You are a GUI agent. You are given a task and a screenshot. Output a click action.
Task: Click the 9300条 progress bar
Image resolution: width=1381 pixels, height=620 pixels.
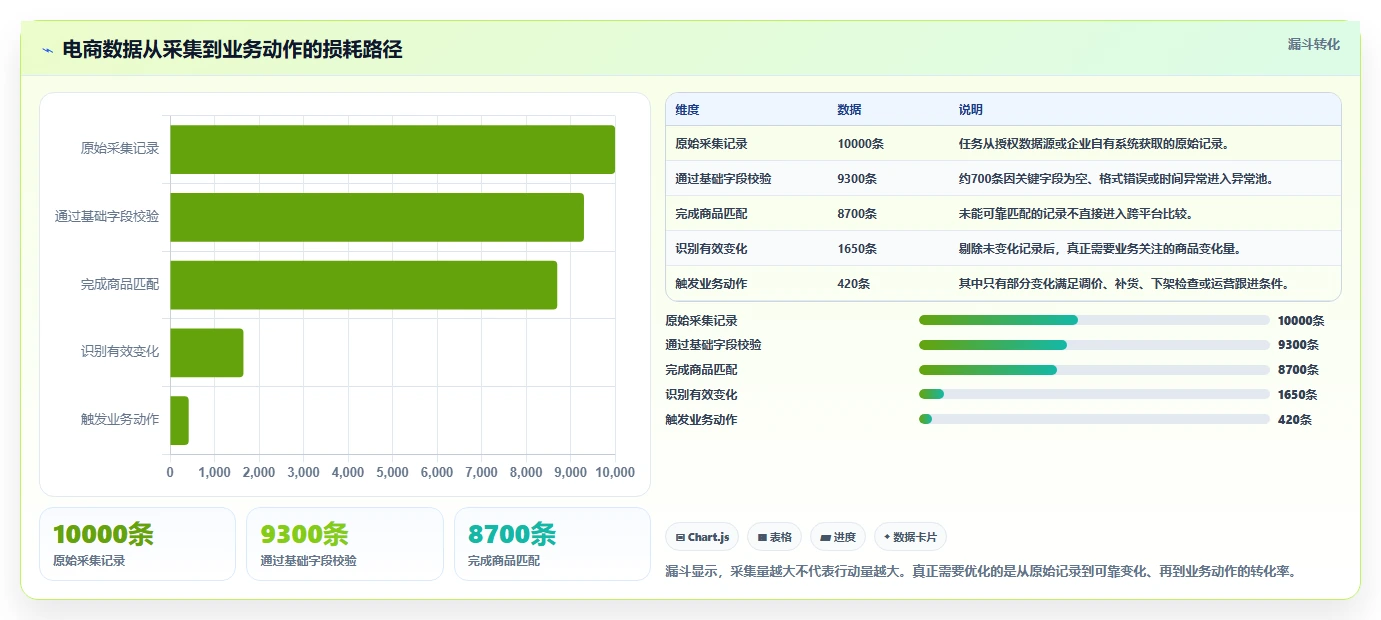click(x=1094, y=345)
